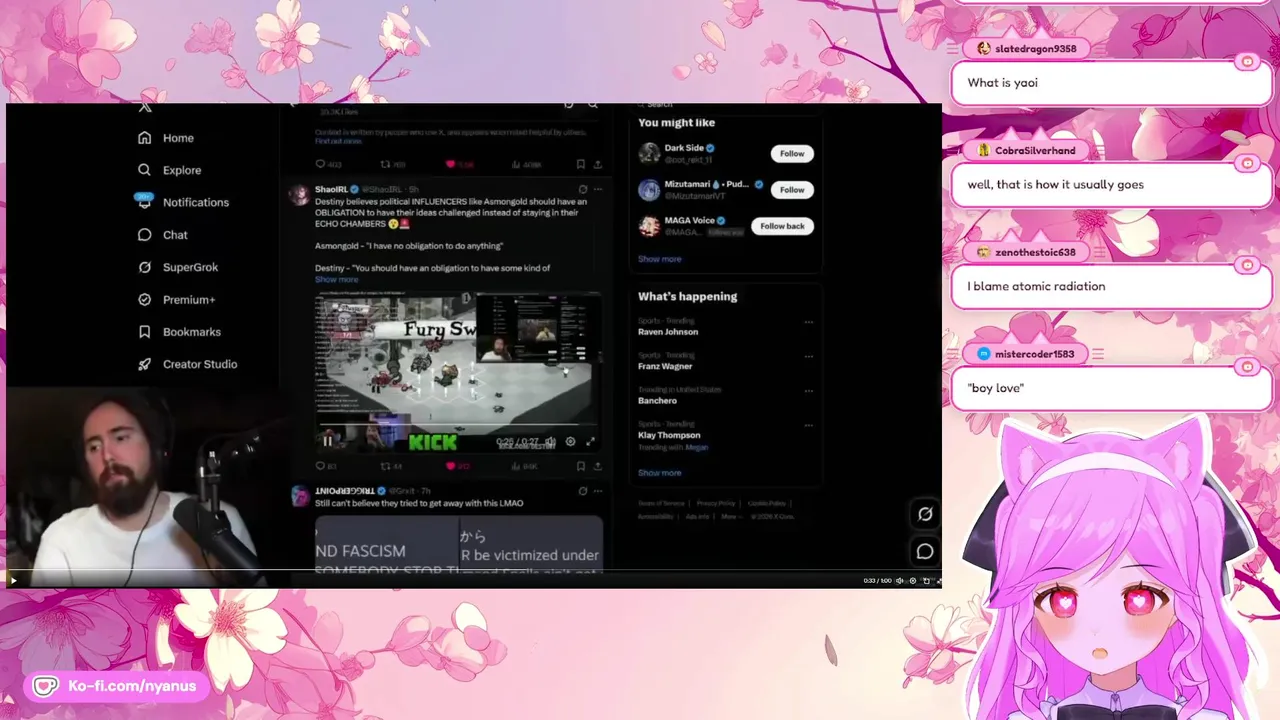Open MAGA Voice profile name

(689, 221)
